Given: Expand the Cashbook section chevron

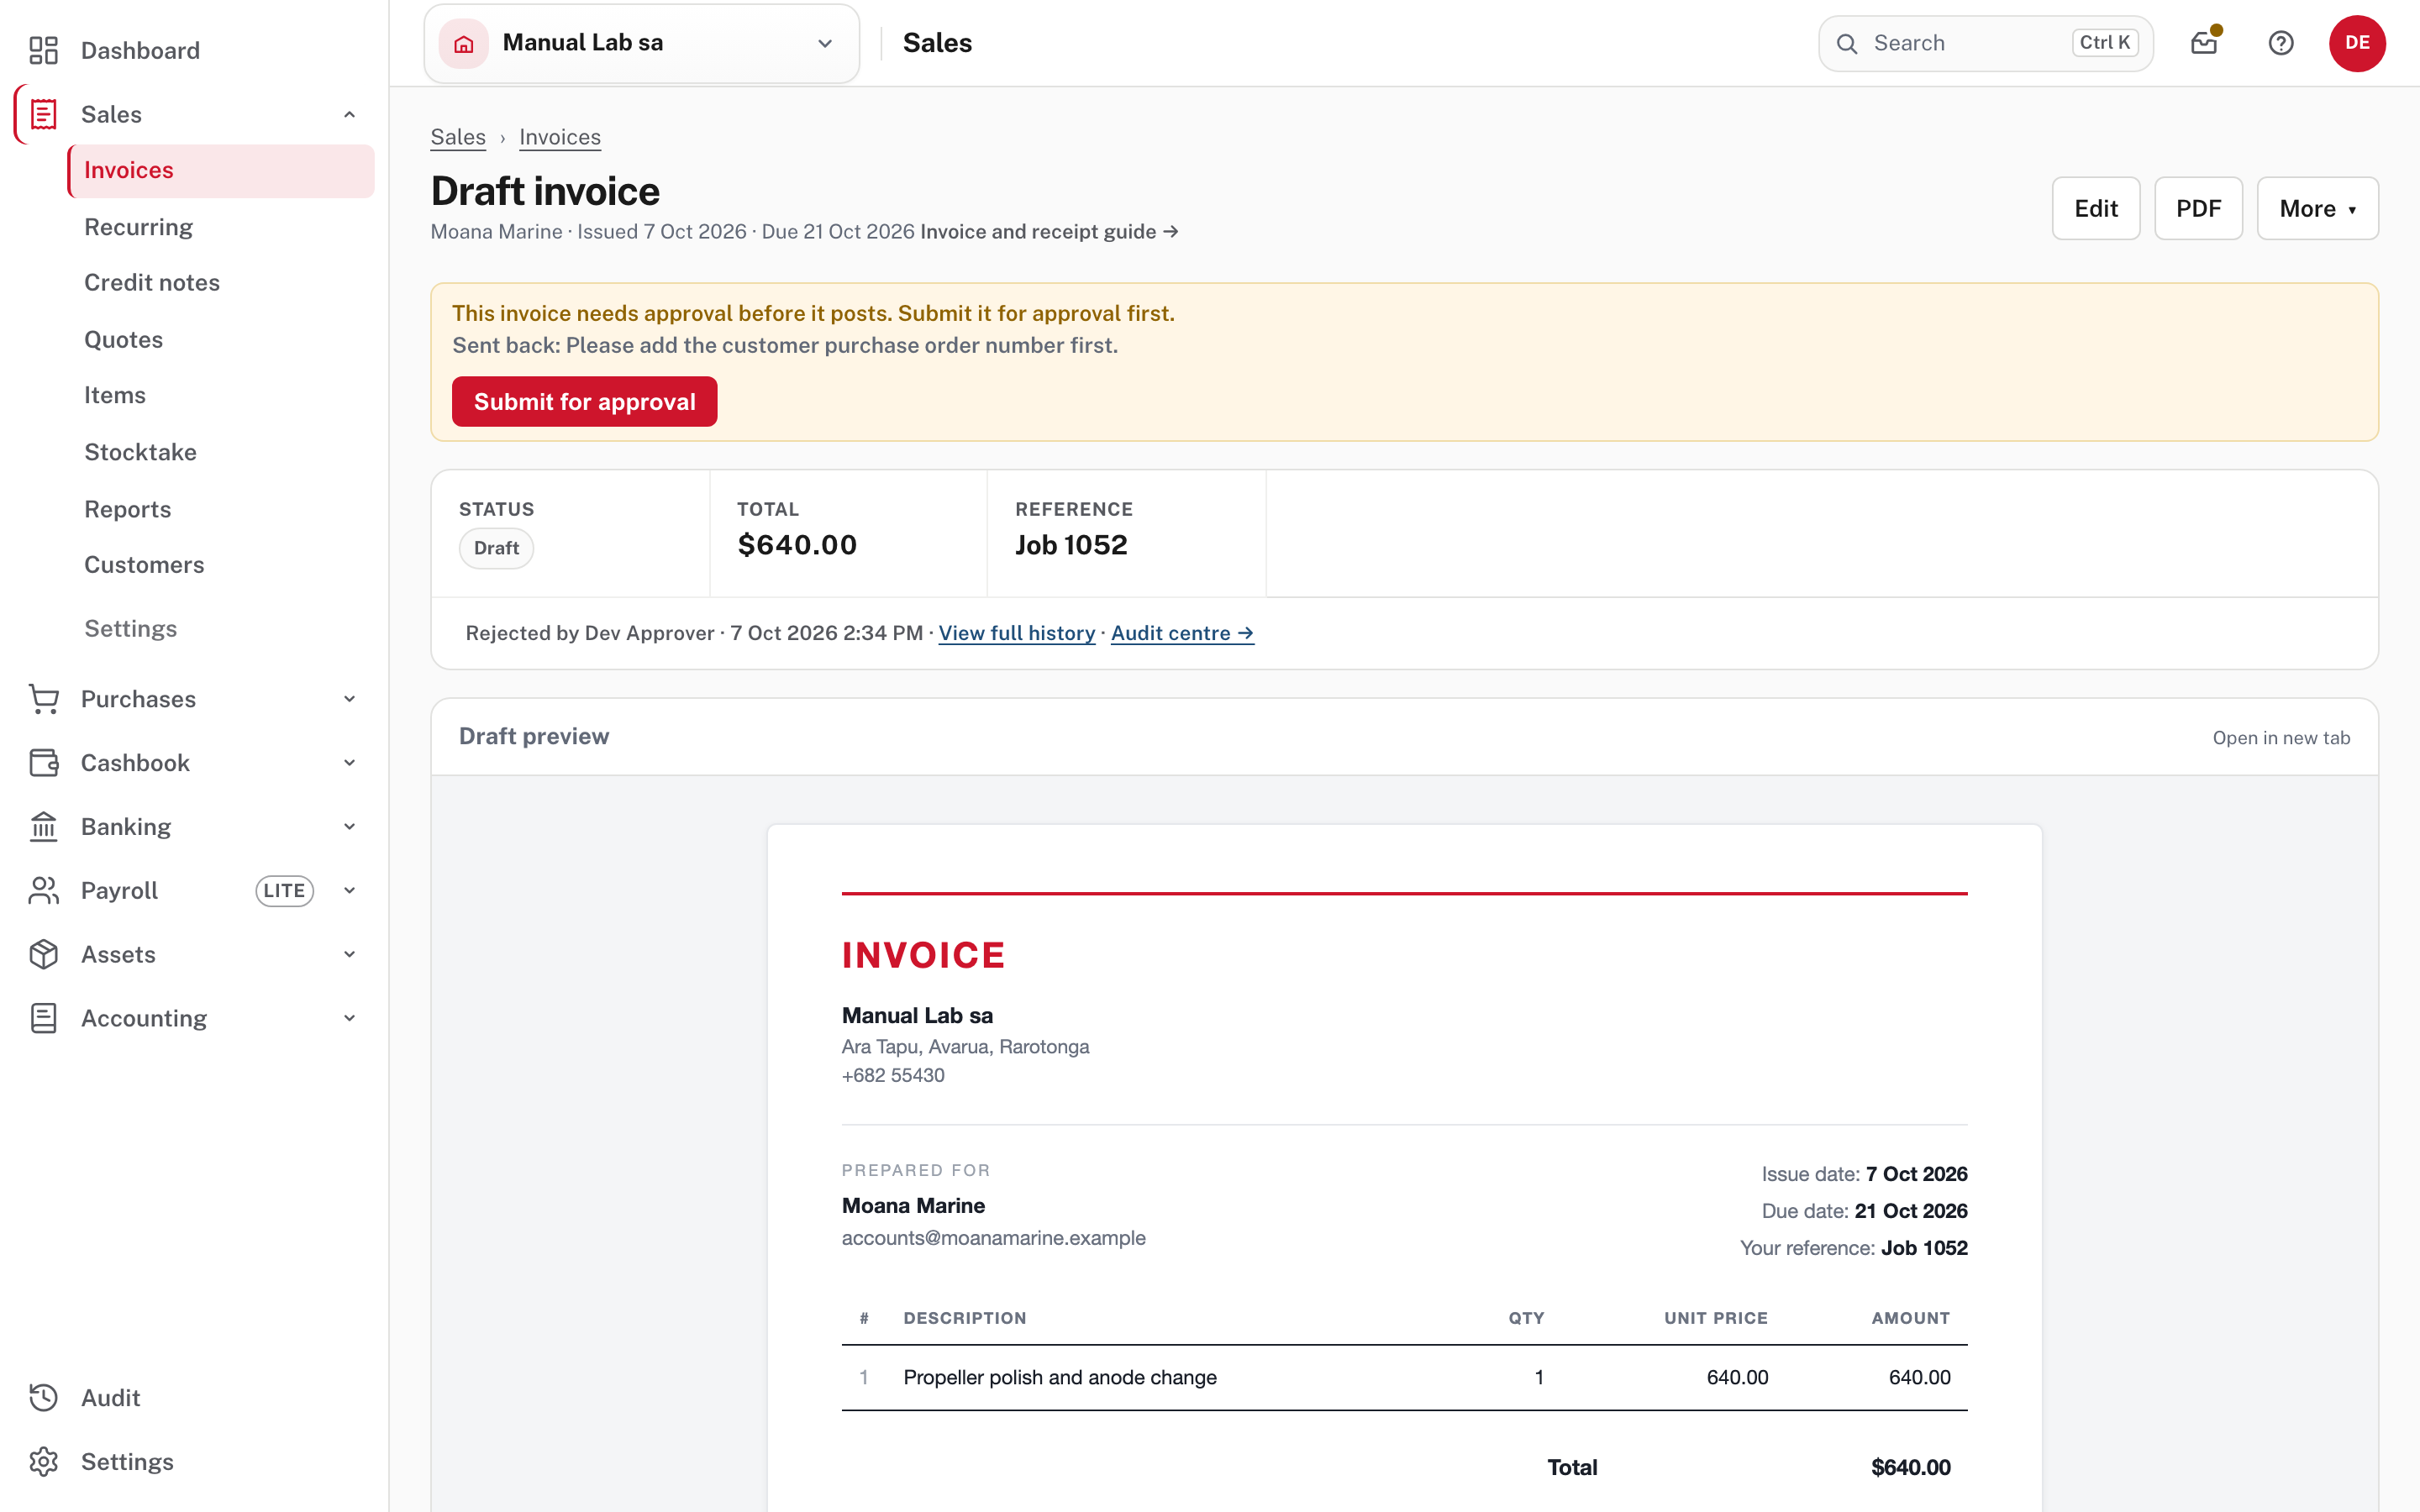Looking at the screenshot, I should click(349, 763).
